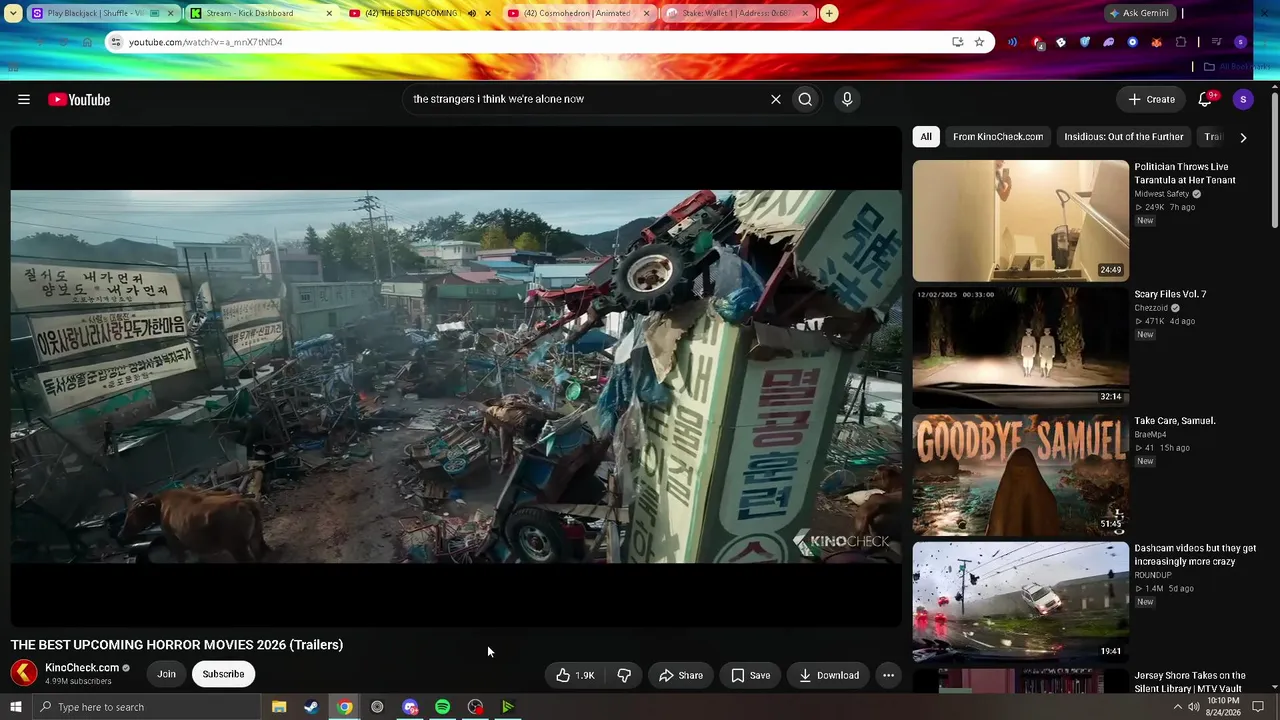Open the Chrome extensions puzzle icon

point(1181,42)
